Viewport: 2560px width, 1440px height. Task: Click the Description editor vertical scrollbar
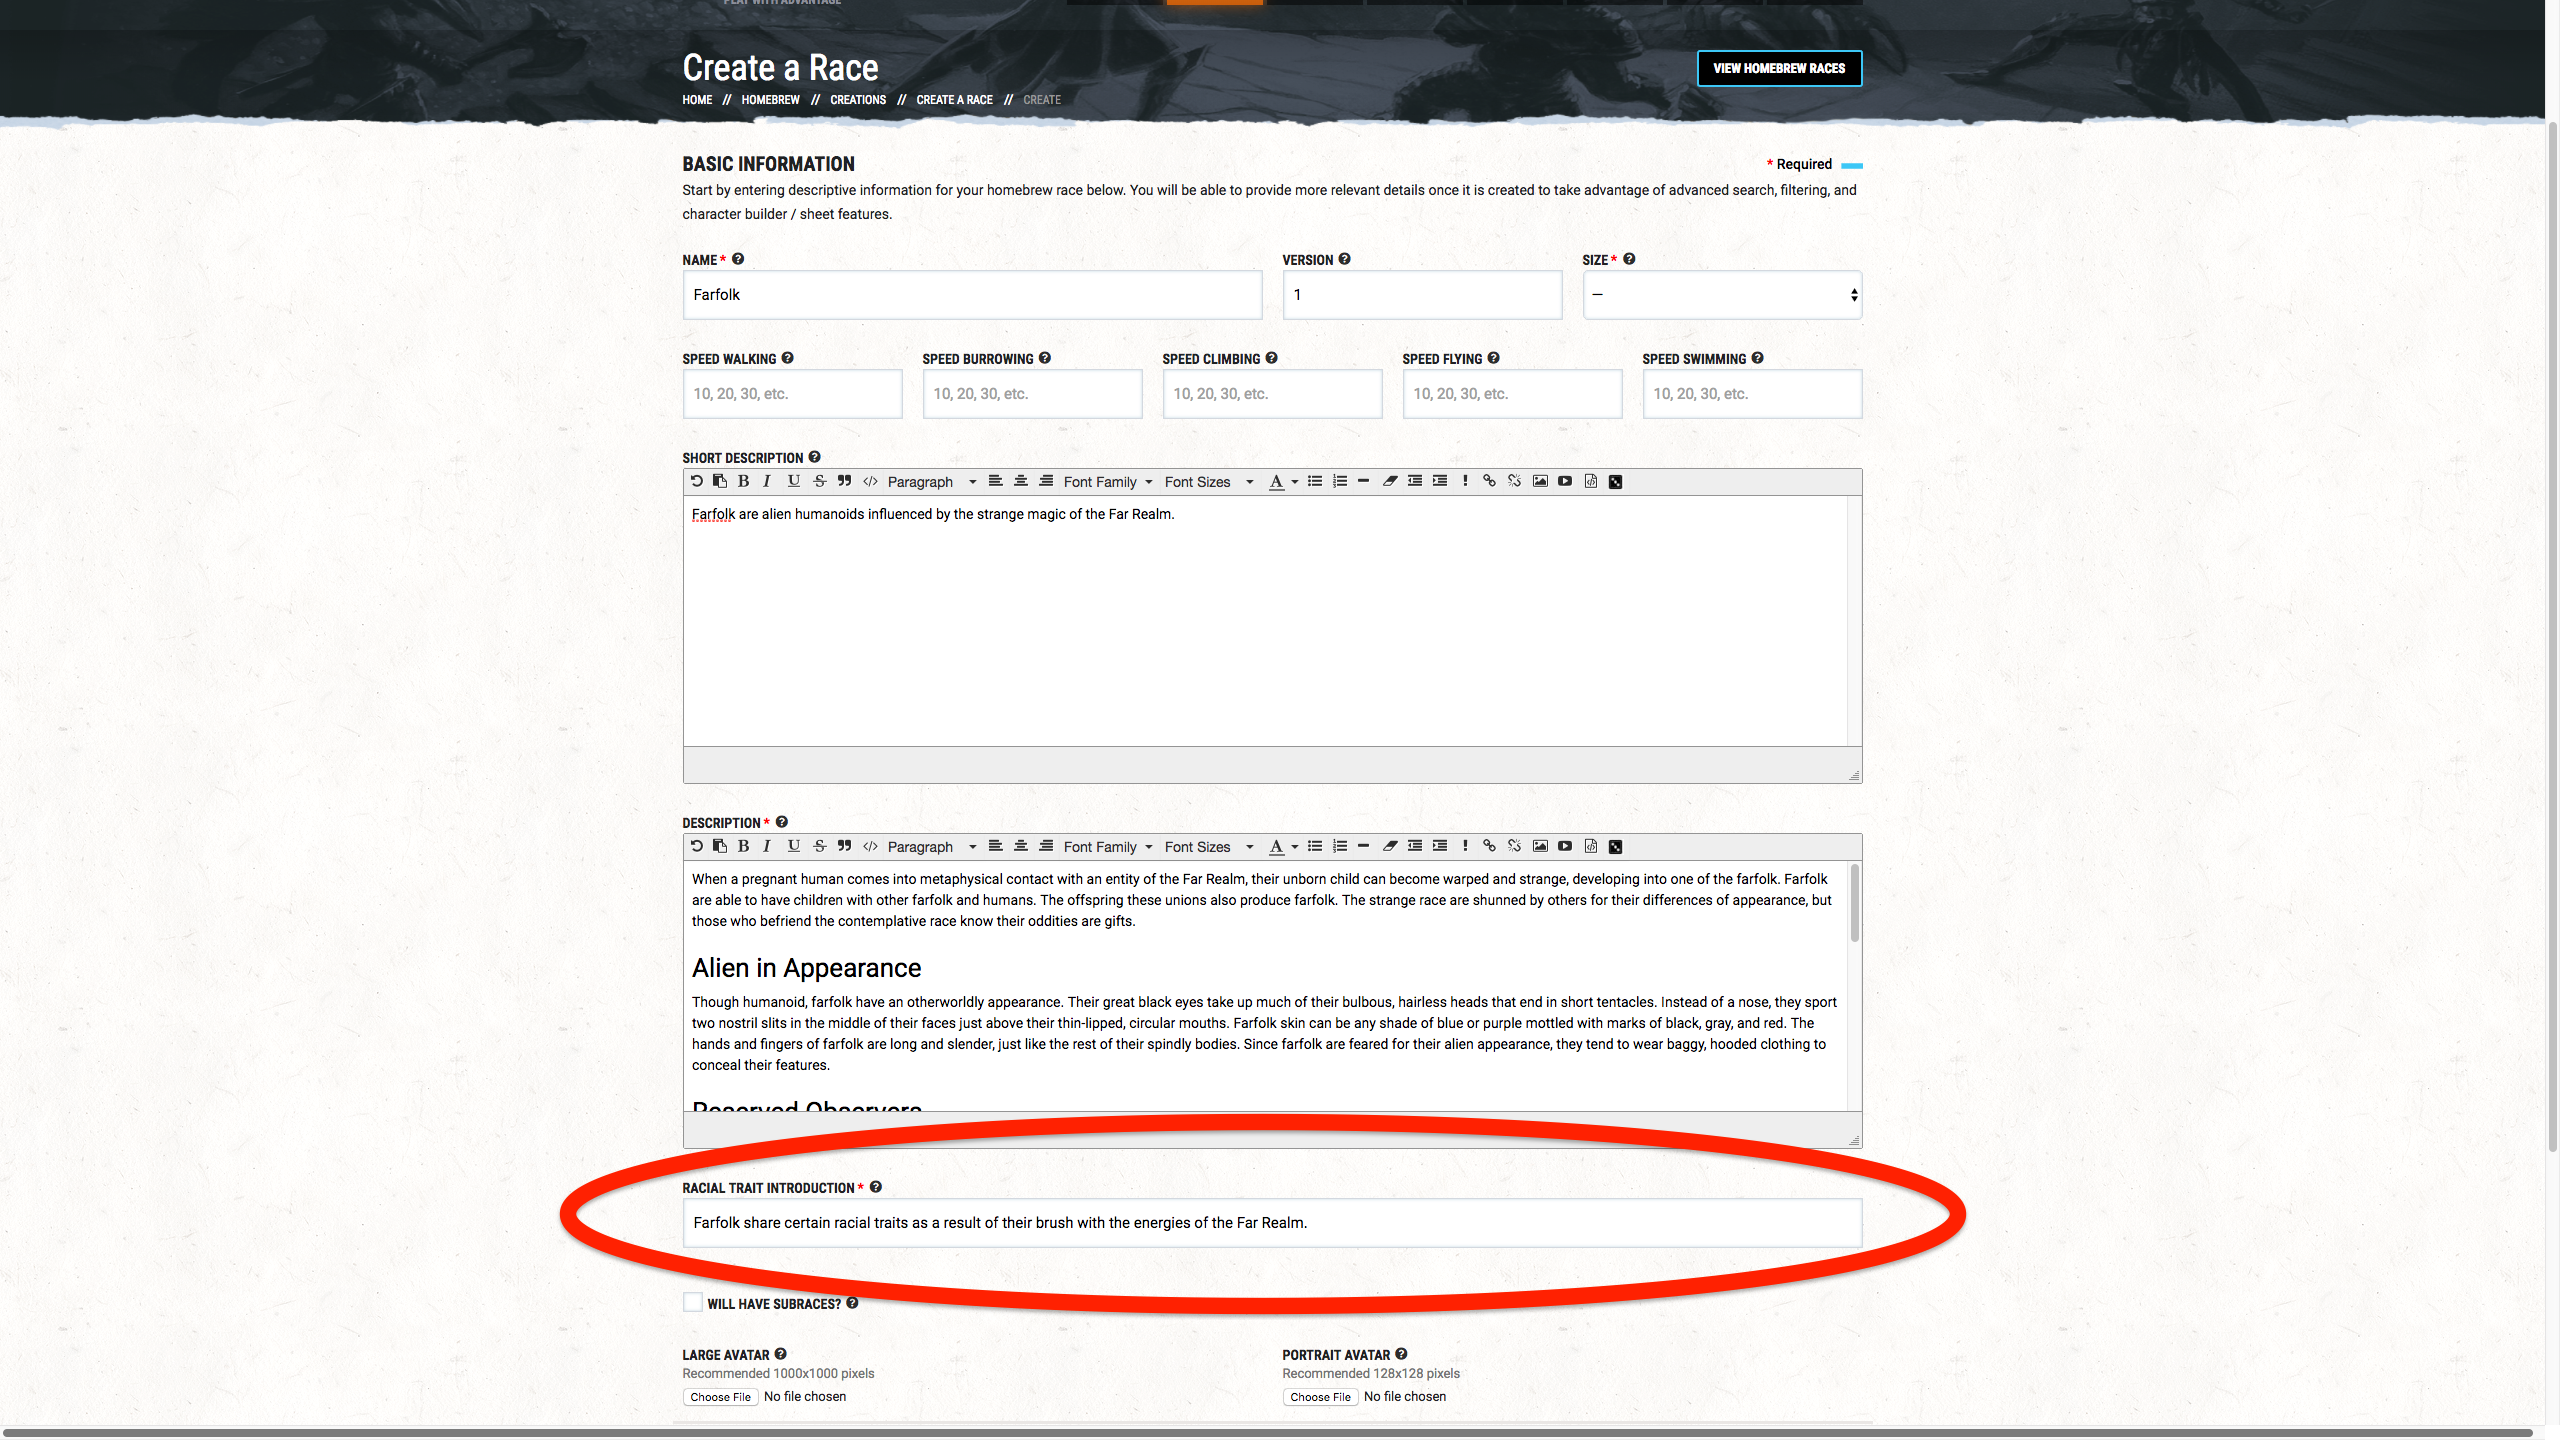(x=1855, y=903)
